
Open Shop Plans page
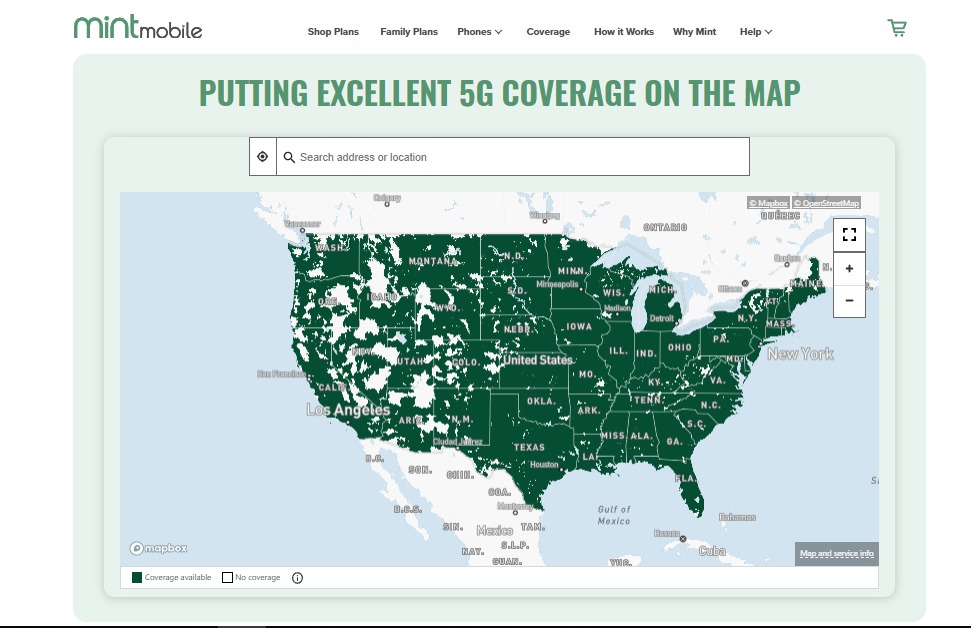click(333, 32)
